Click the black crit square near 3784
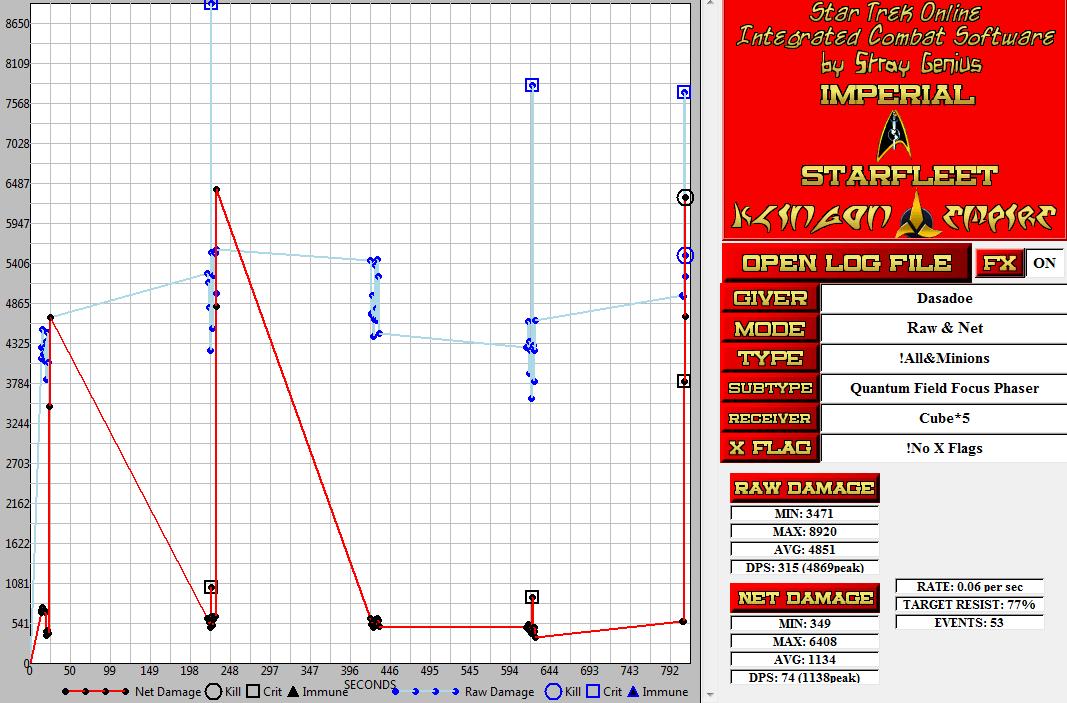Image resolution: width=1067 pixels, height=703 pixels. click(684, 381)
